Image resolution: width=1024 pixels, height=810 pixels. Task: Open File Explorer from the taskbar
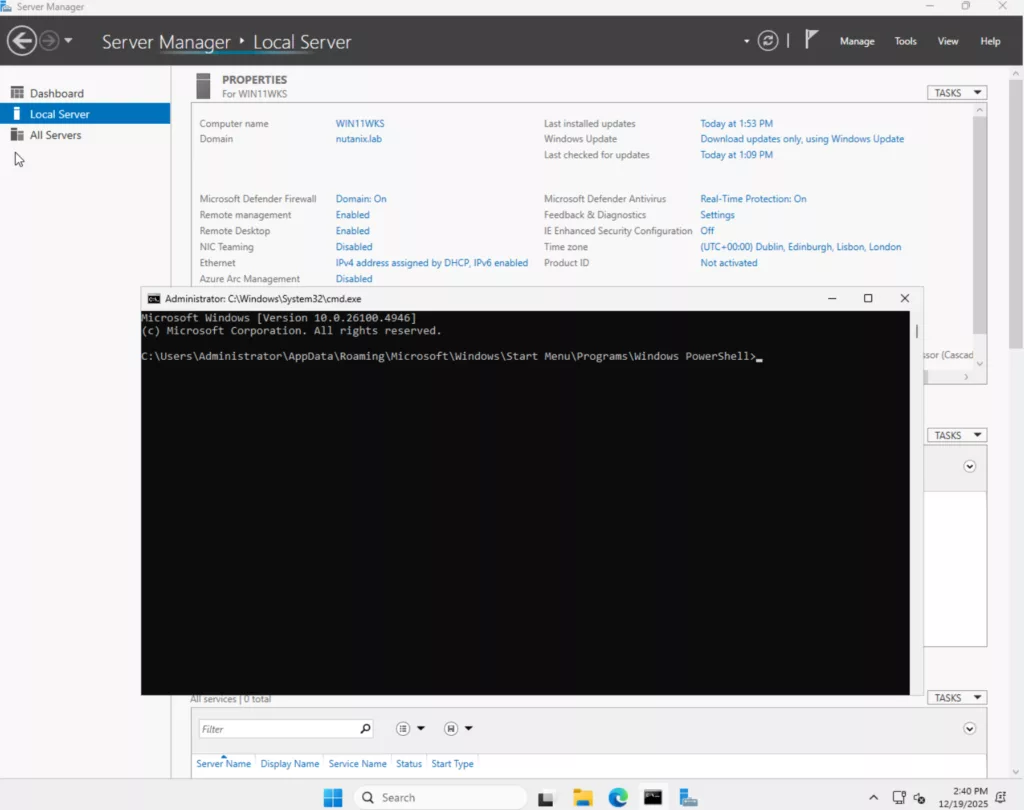[583, 797]
